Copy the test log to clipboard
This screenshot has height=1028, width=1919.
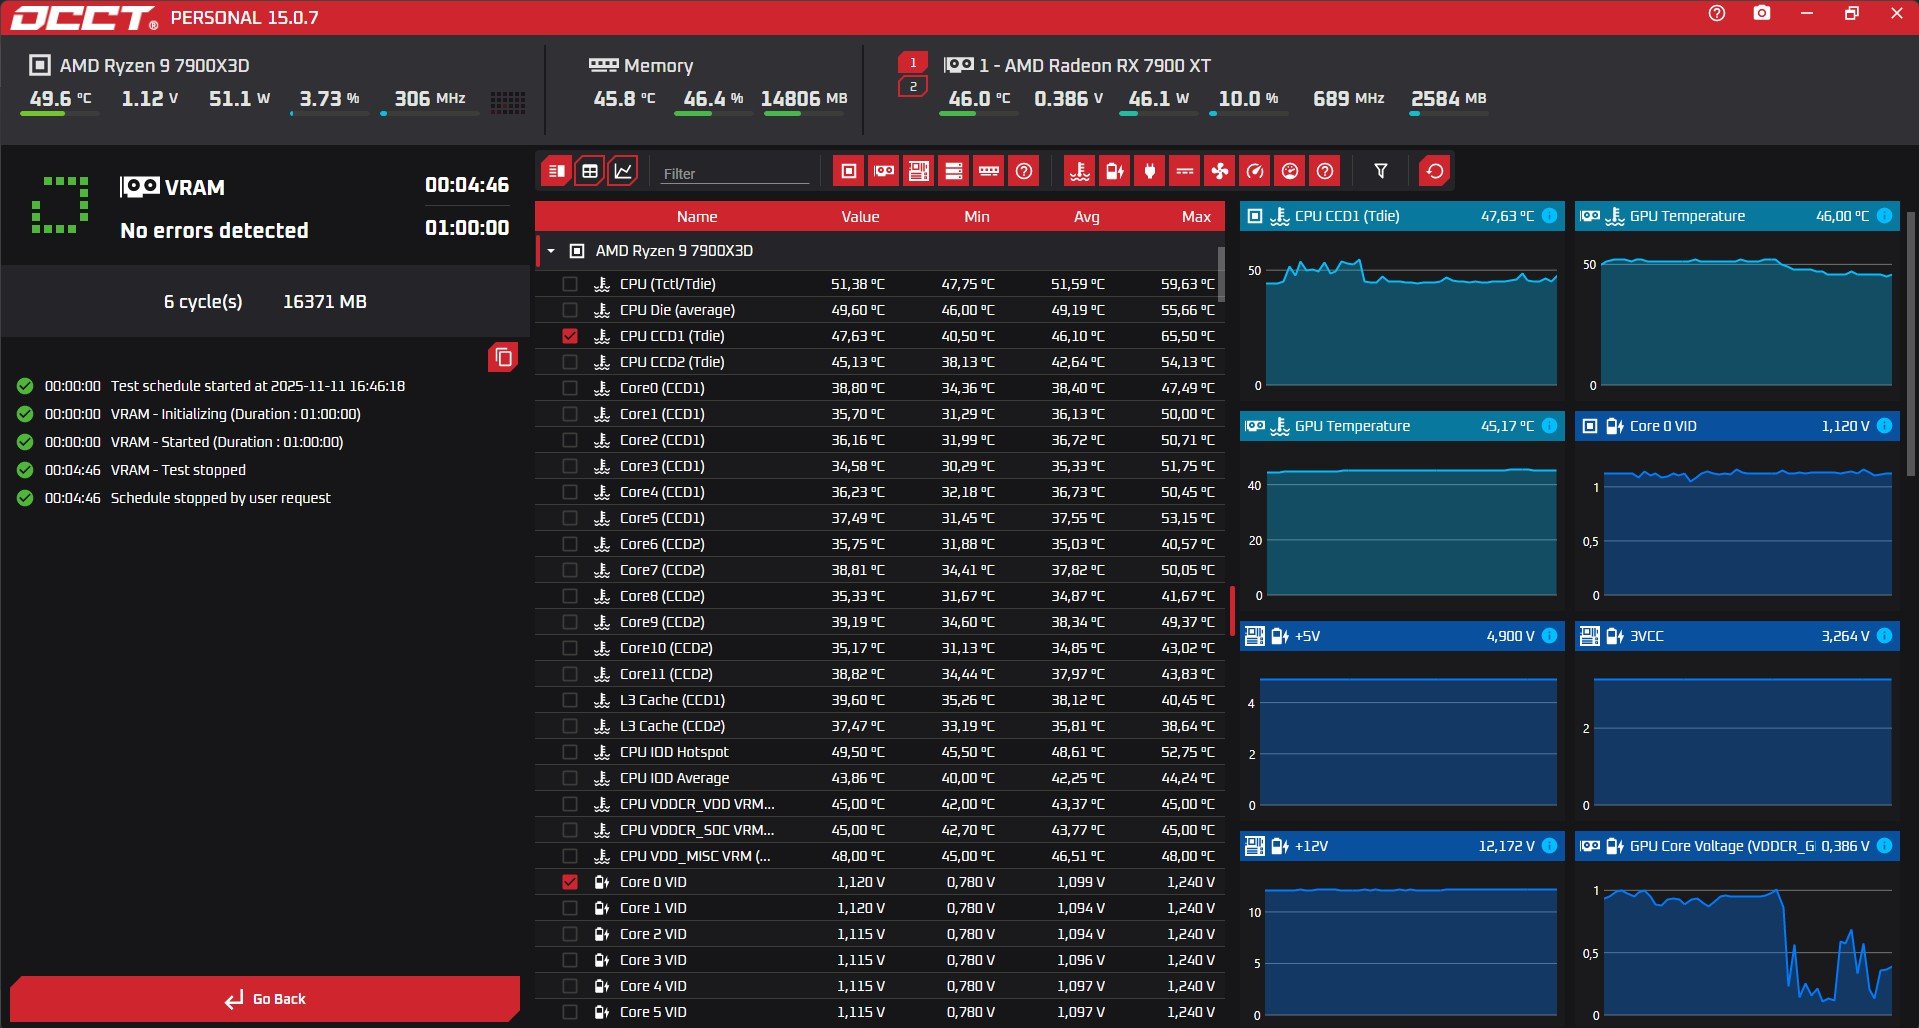tap(503, 357)
